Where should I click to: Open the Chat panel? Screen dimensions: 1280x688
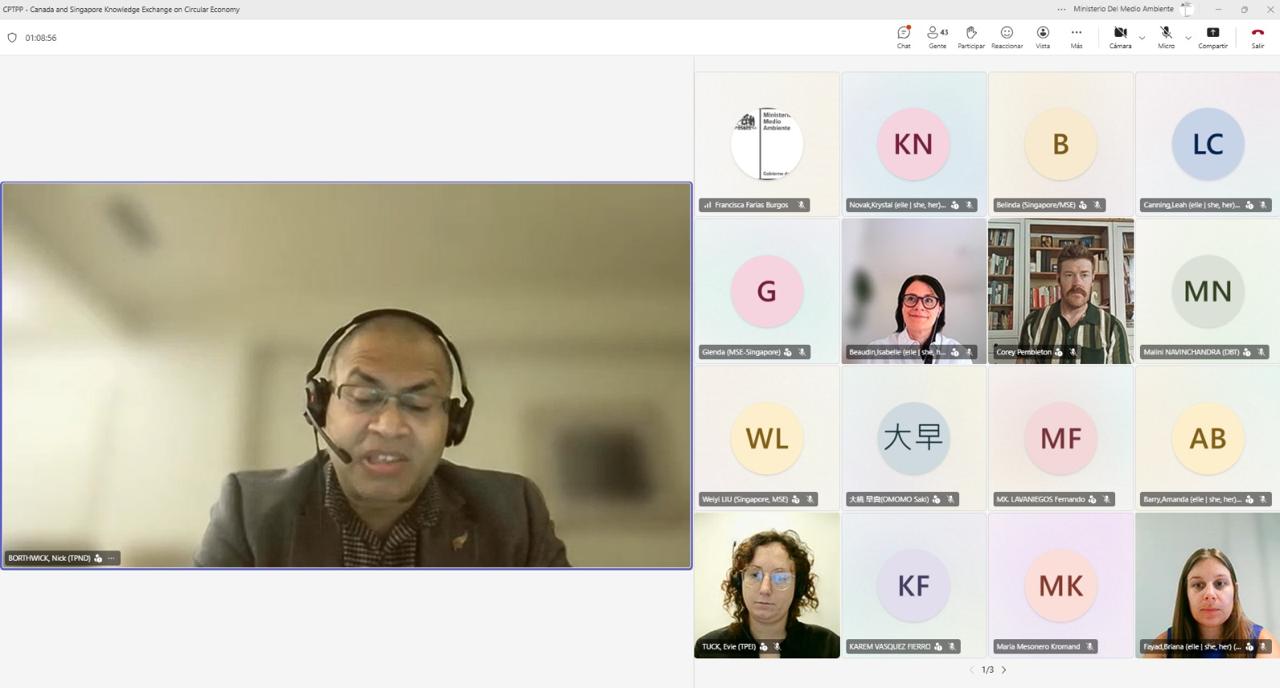click(x=903, y=37)
